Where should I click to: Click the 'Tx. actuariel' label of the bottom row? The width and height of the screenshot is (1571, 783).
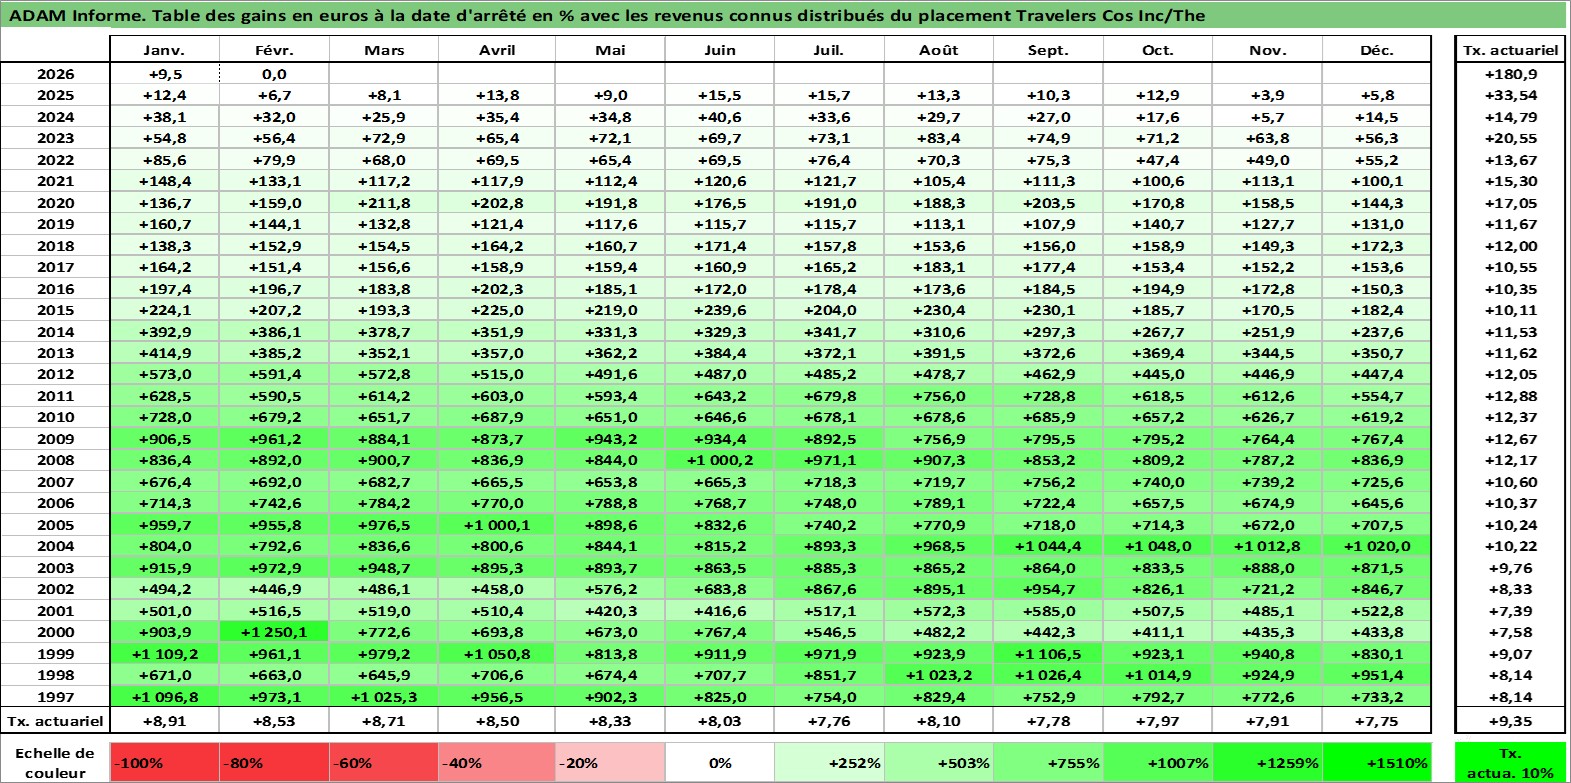pos(55,720)
